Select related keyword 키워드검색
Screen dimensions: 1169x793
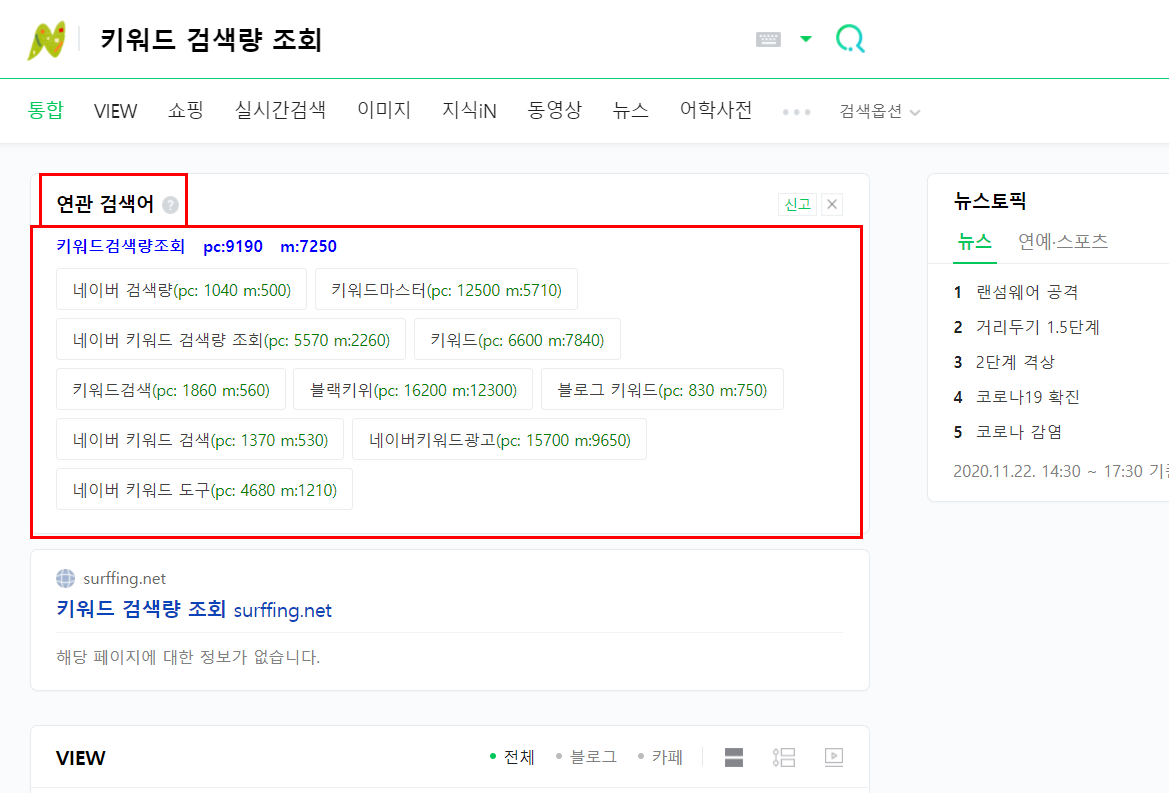(x=171, y=390)
